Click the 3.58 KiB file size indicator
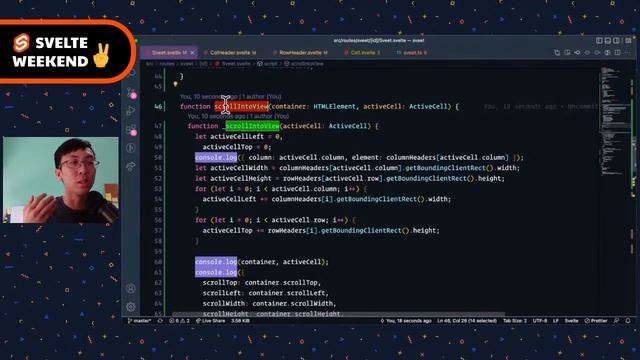Screen dimensions: 640x360 coord(241,321)
